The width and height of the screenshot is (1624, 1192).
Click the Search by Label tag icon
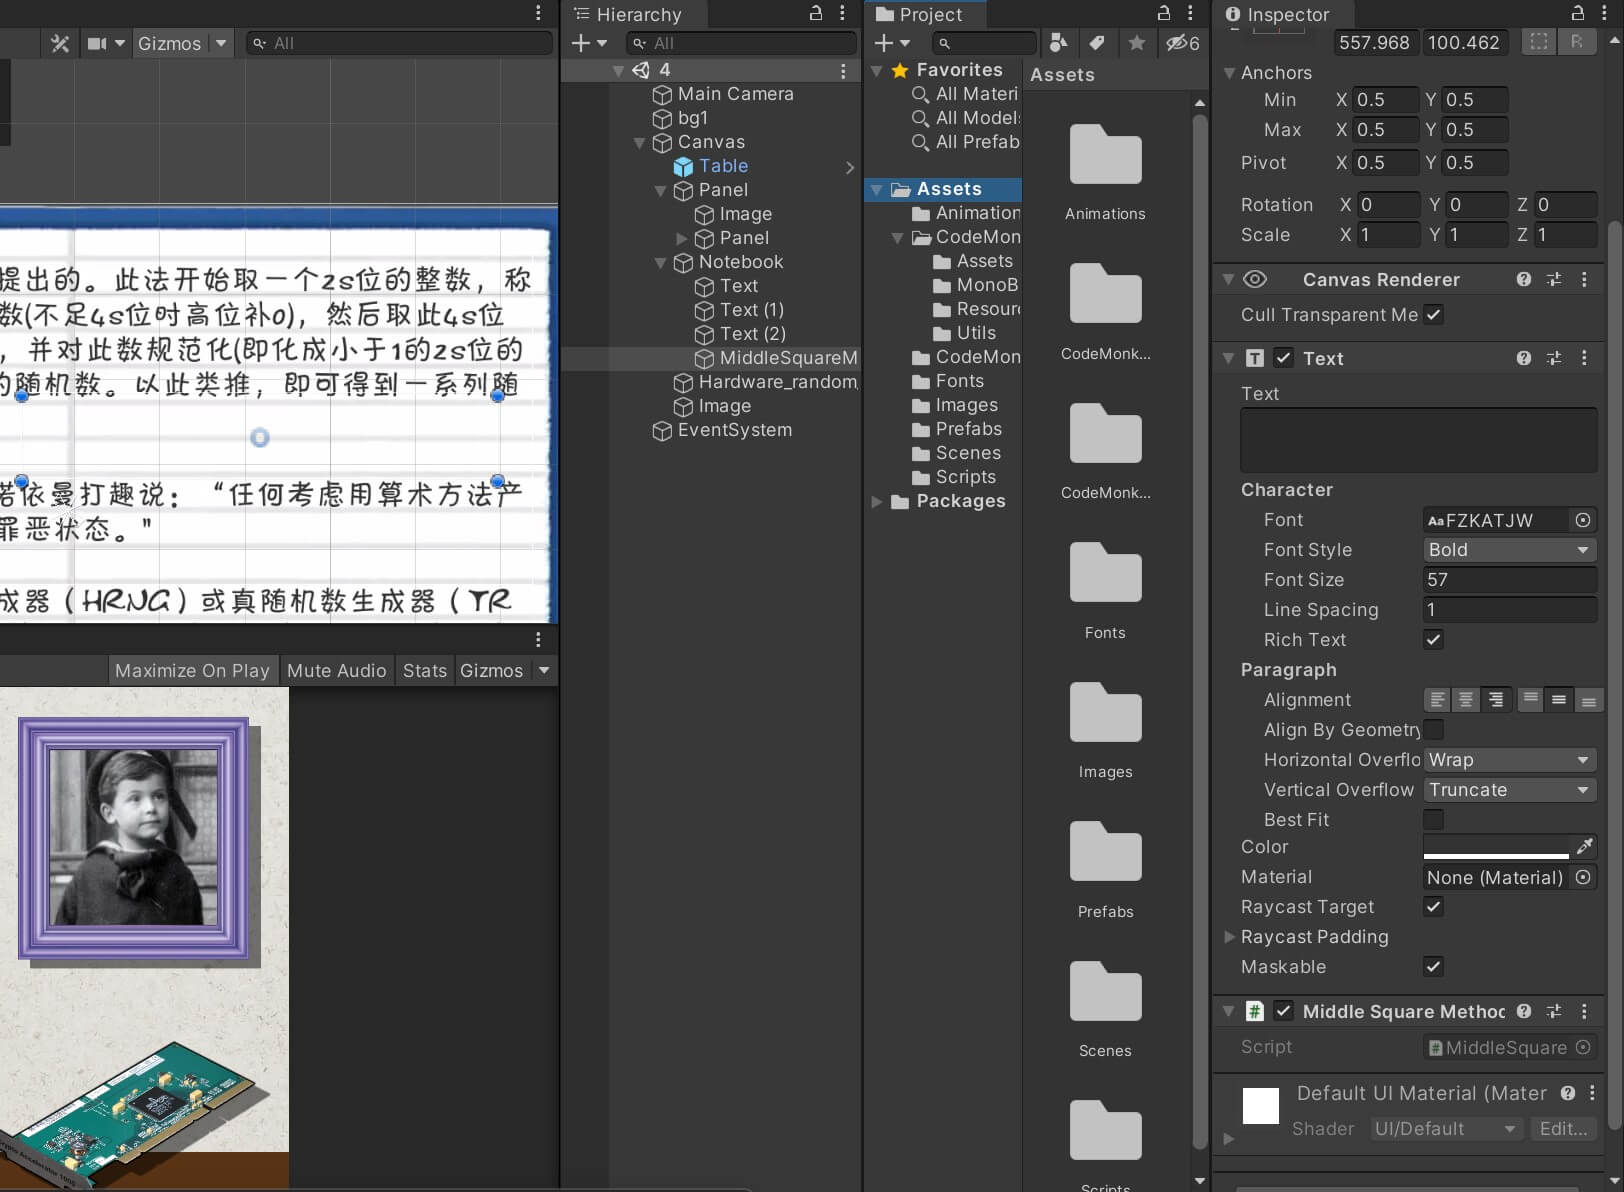point(1097,43)
